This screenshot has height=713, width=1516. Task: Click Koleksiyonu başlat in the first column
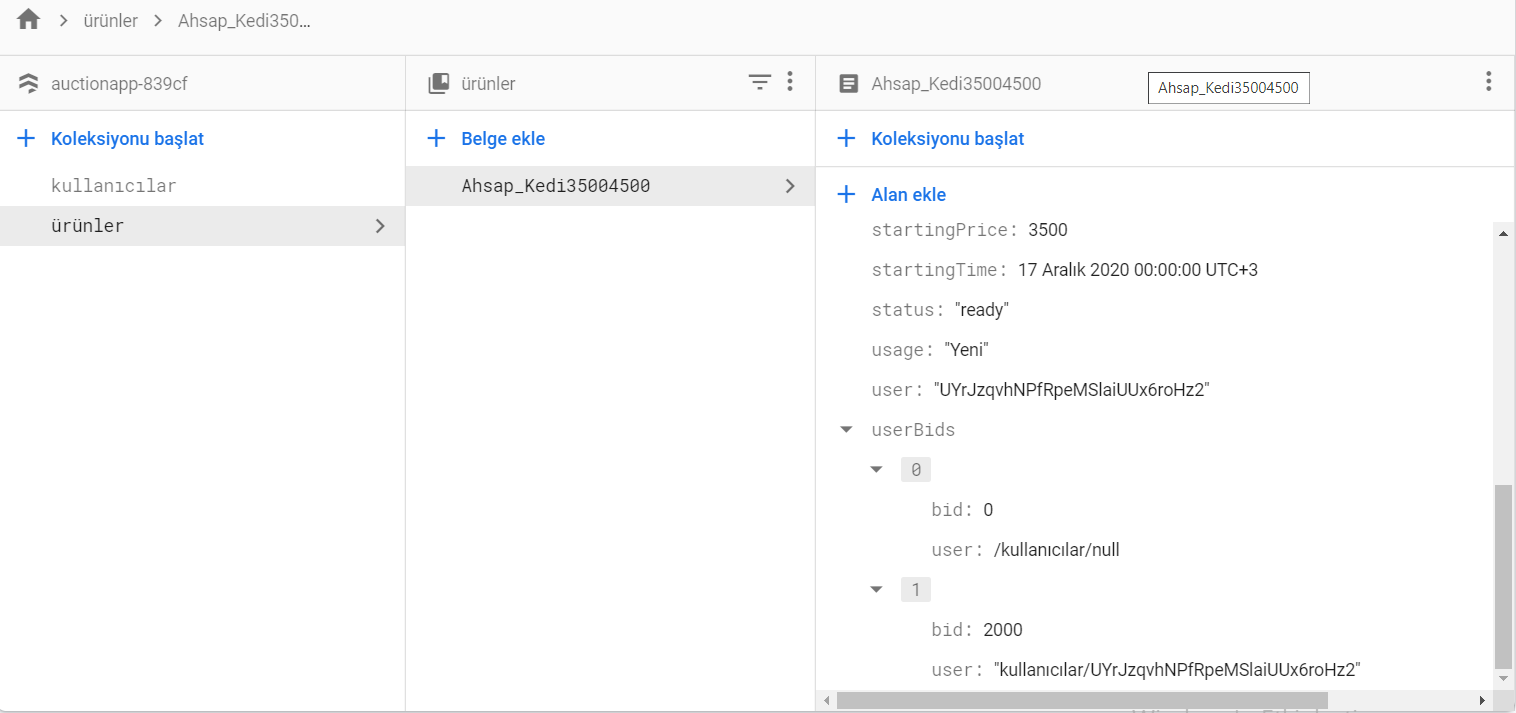pyautogui.click(x=127, y=139)
